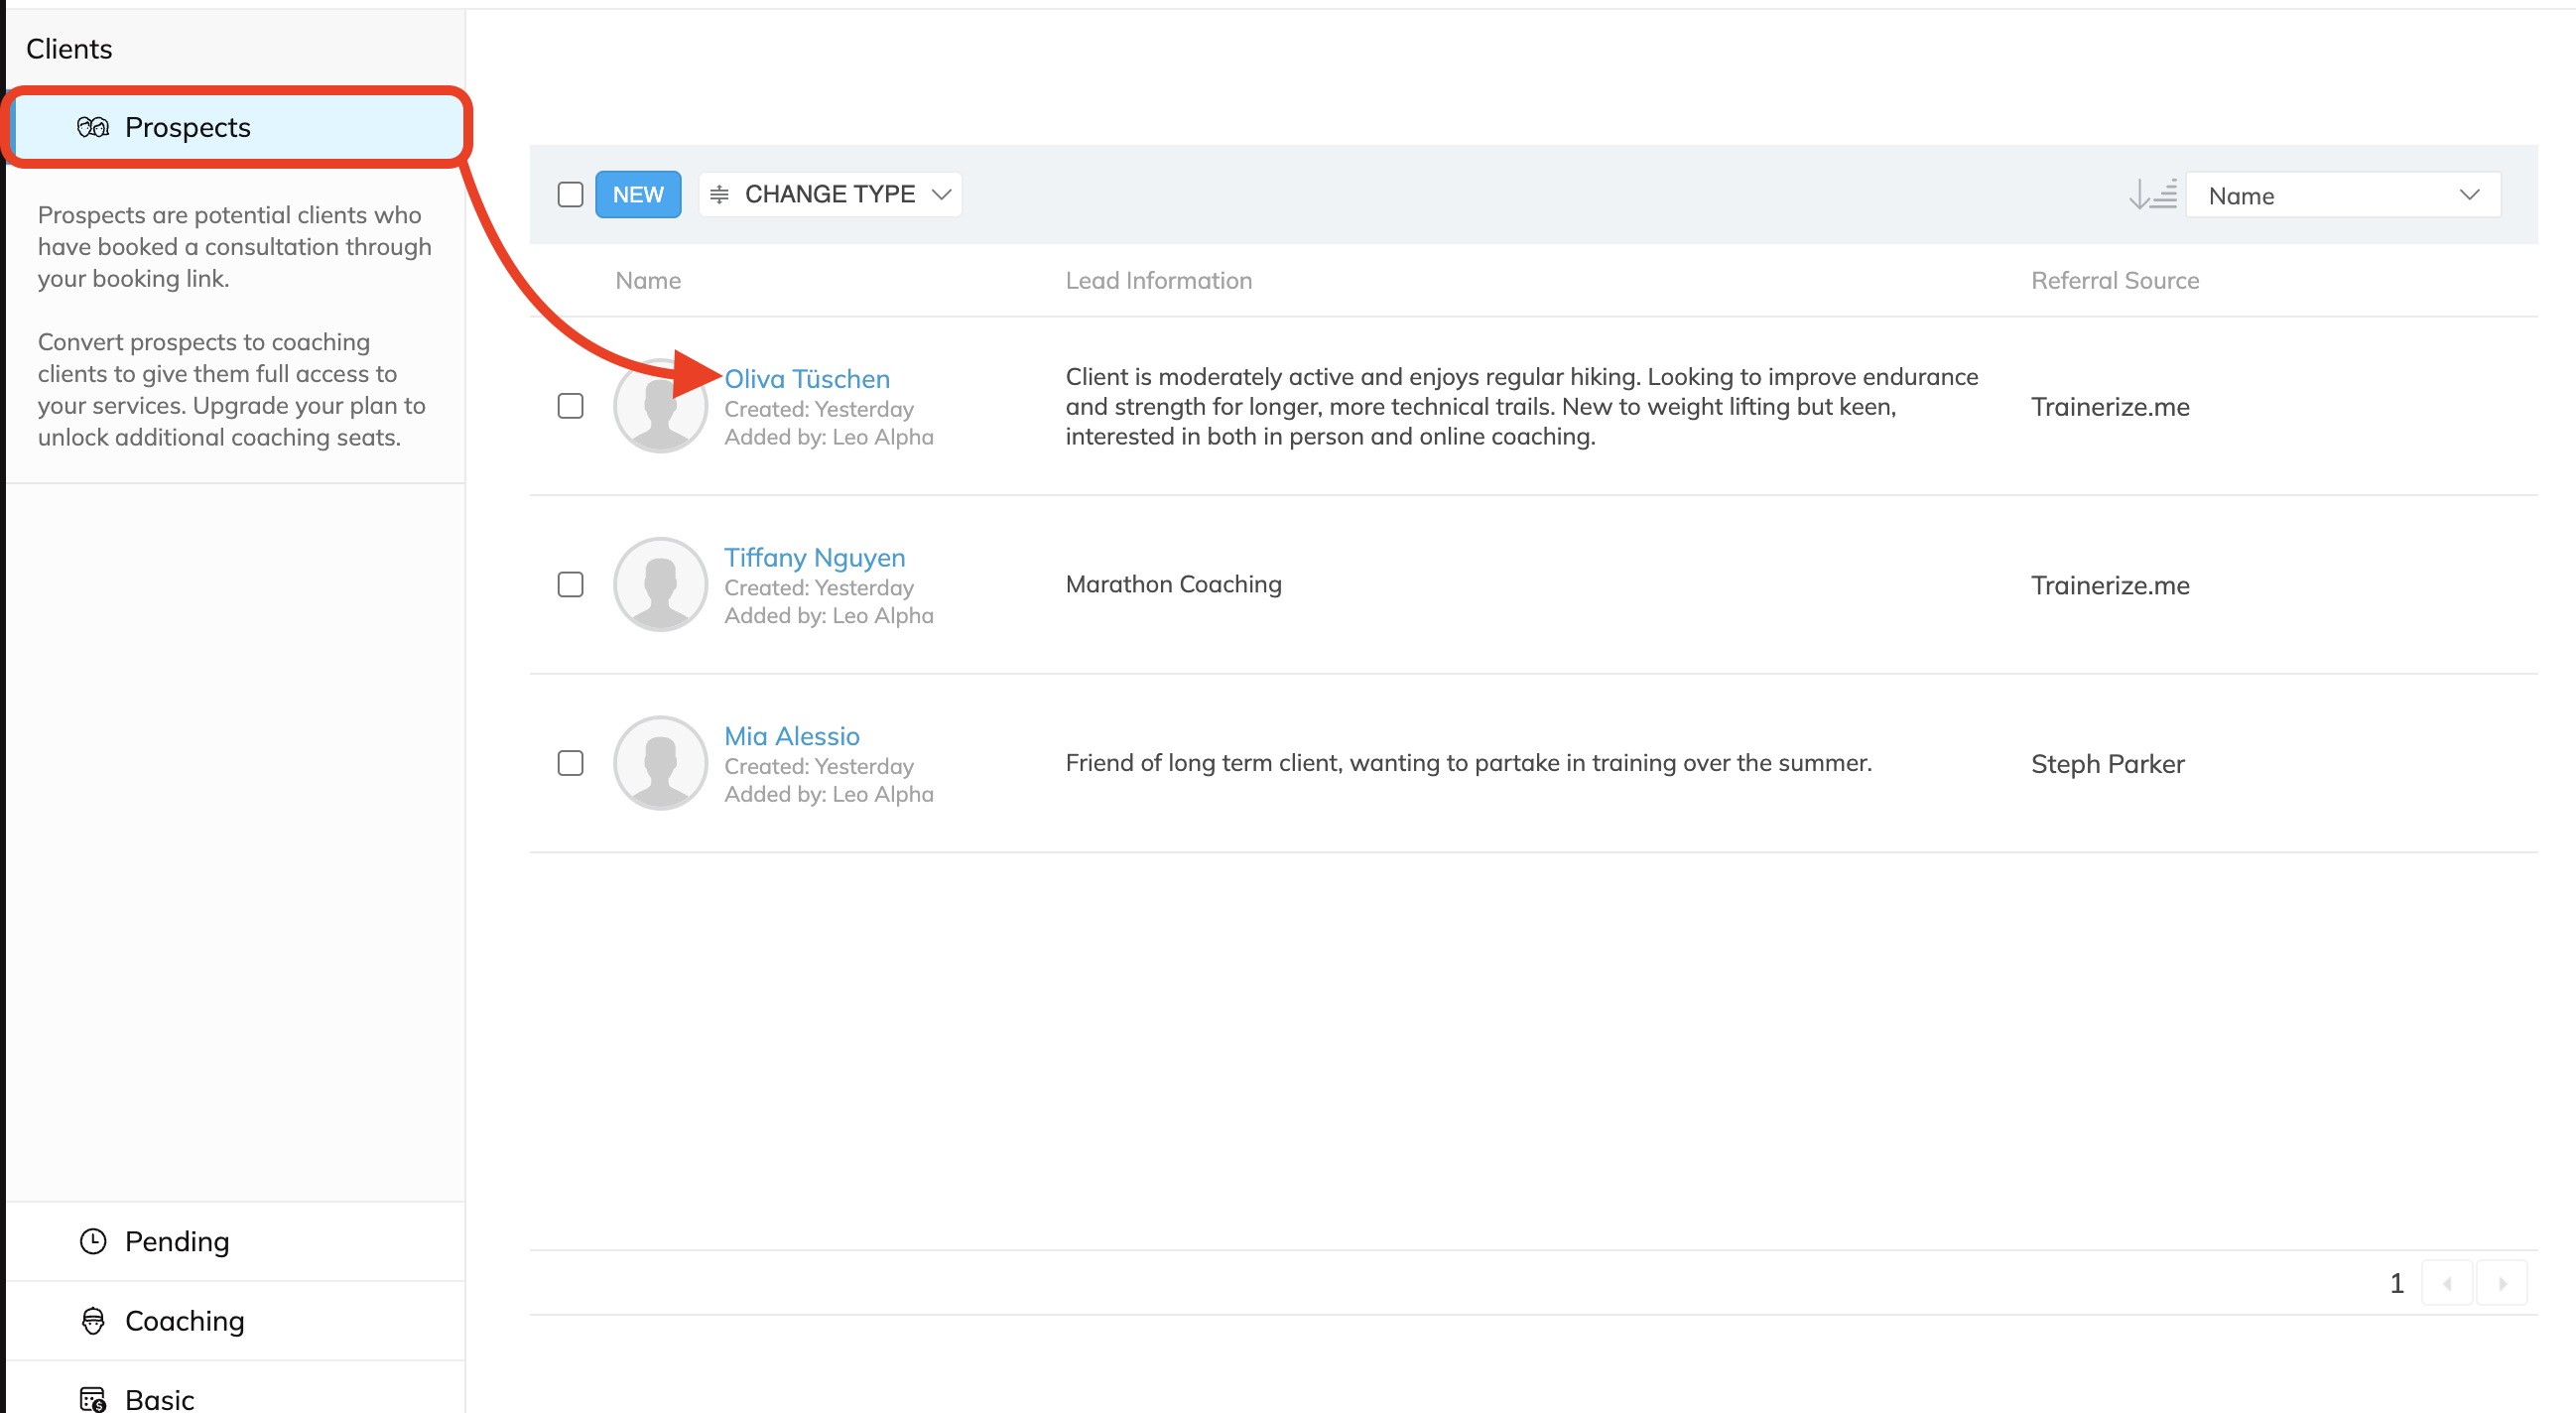Go to next page arrow
This screenshot has width=2576, height=1413.
[2502, 1283]
